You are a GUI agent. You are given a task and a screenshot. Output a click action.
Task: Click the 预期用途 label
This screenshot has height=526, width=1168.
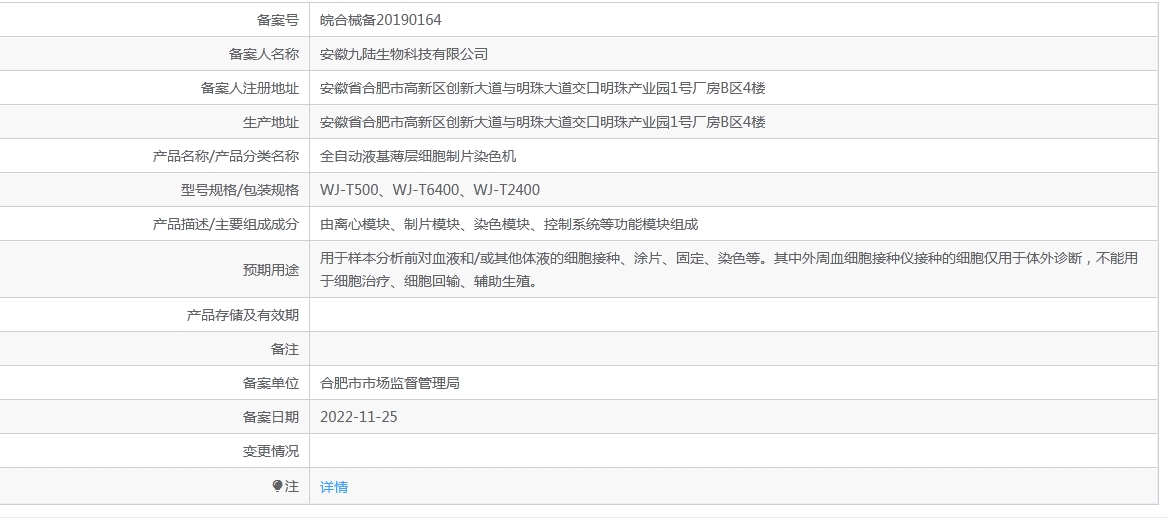(270, 270)
